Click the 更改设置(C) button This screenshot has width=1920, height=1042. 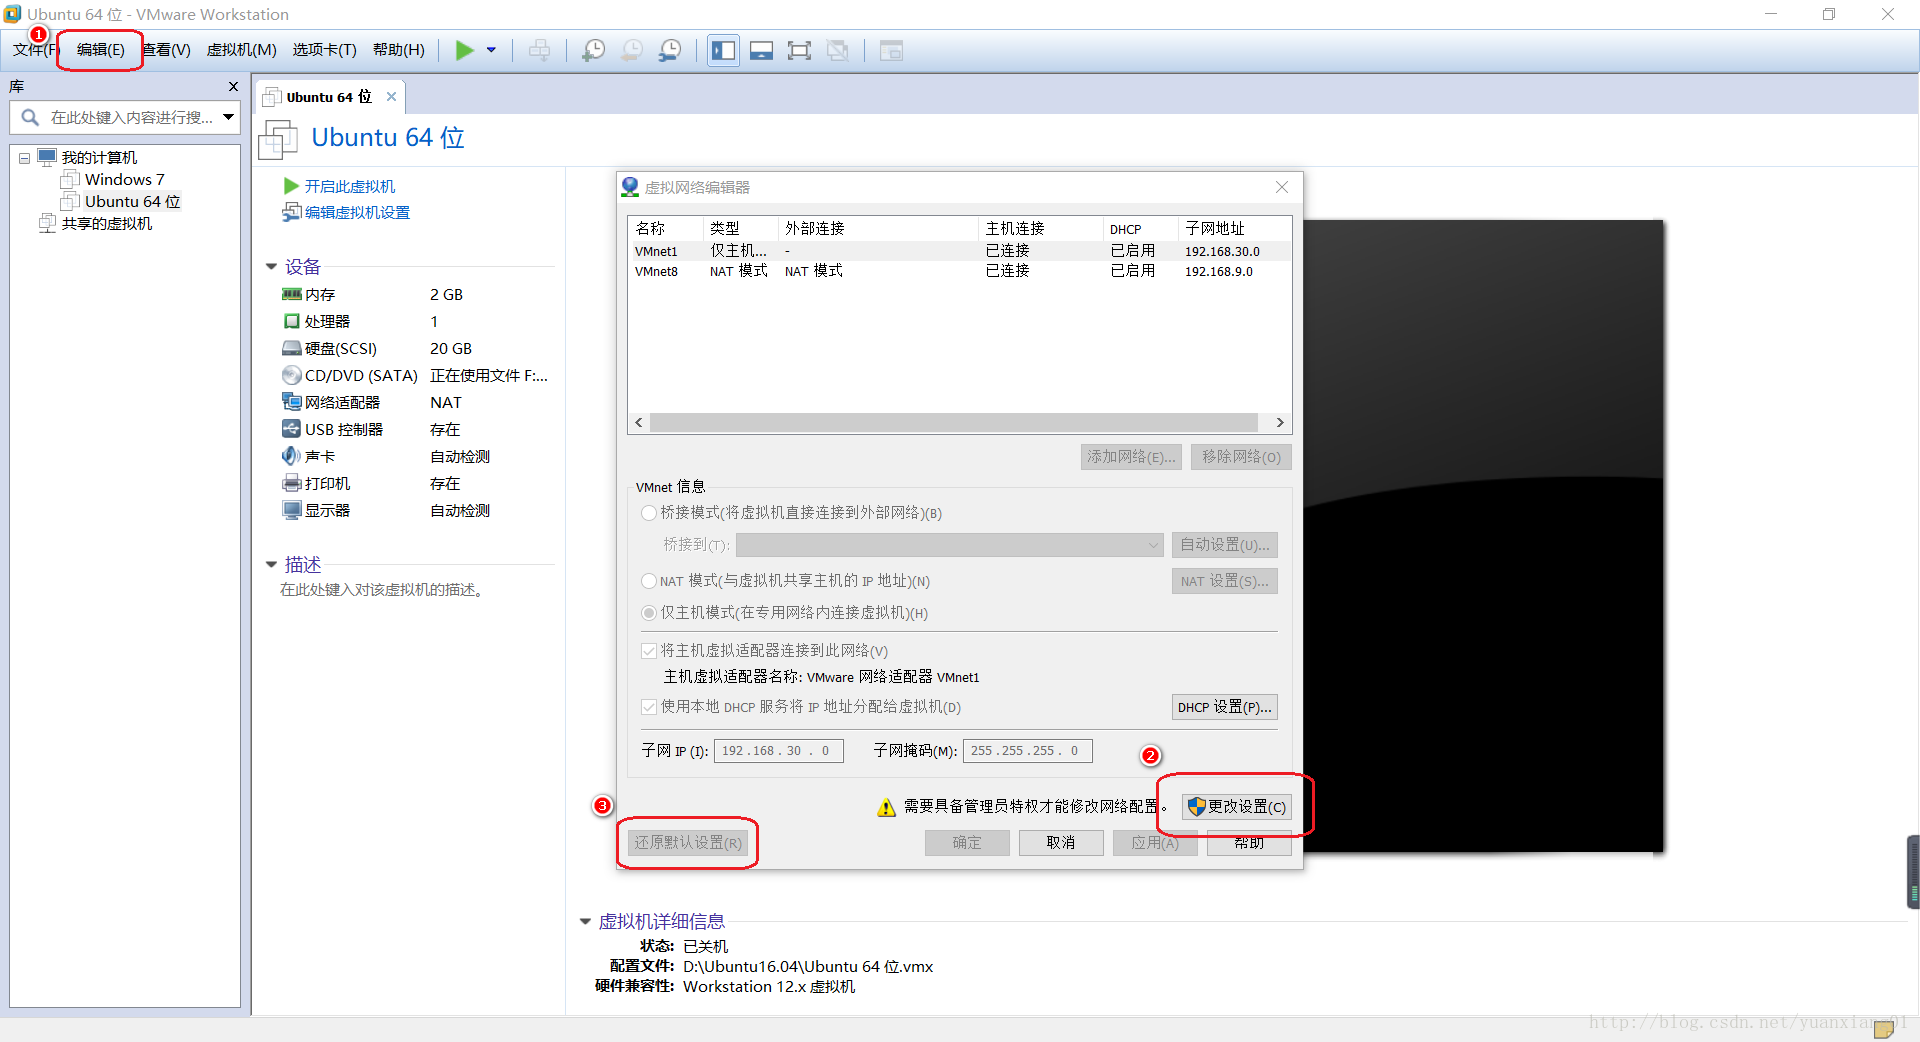pyautogui.click(x=1236, y=807)
